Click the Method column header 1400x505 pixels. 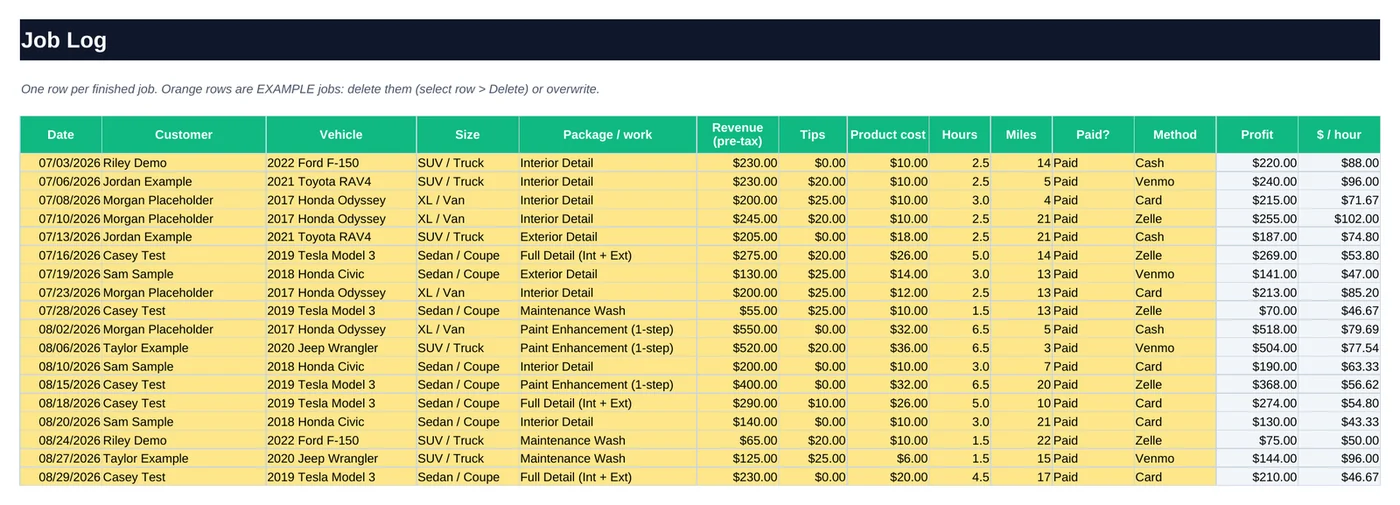tap(1175, 135)
